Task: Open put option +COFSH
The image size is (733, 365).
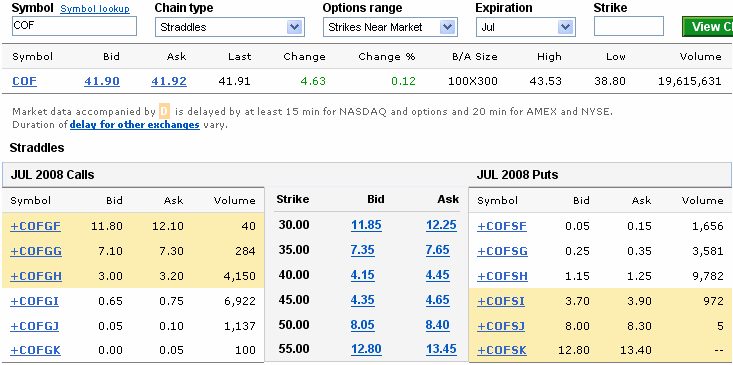Action: [503, 276]
